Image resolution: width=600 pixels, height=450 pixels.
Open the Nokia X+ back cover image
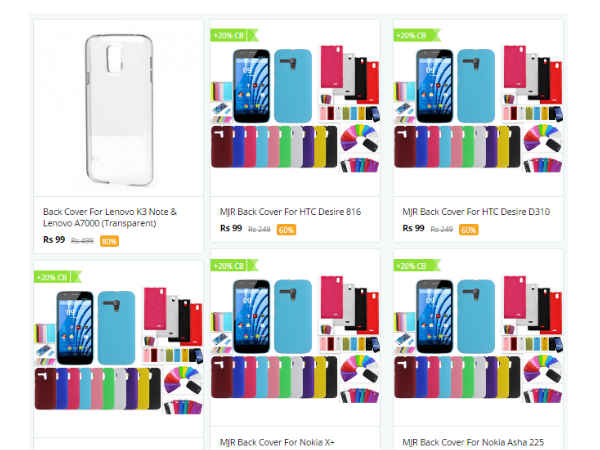295,340
